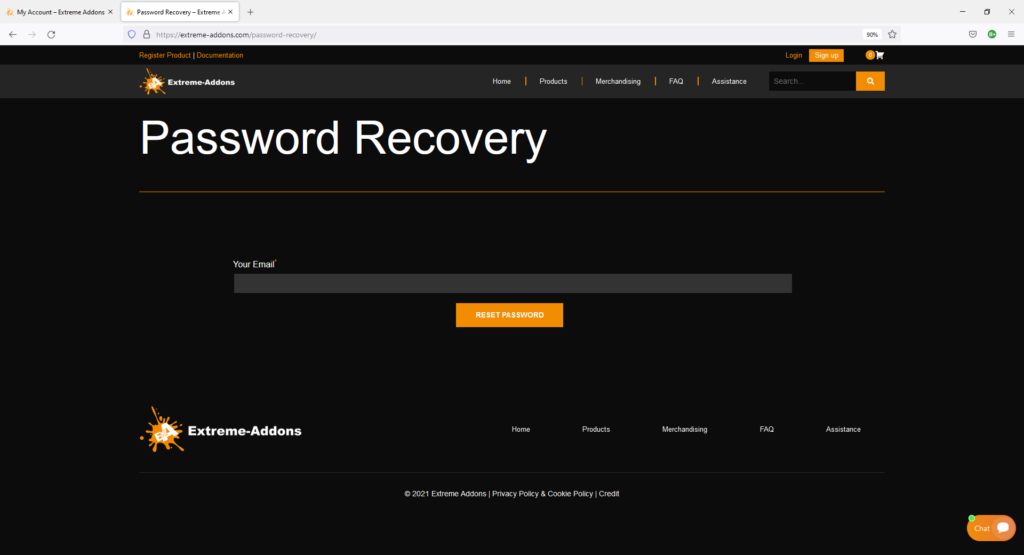
Task: Click the Credit link in the footer
Action: [609, 494]
